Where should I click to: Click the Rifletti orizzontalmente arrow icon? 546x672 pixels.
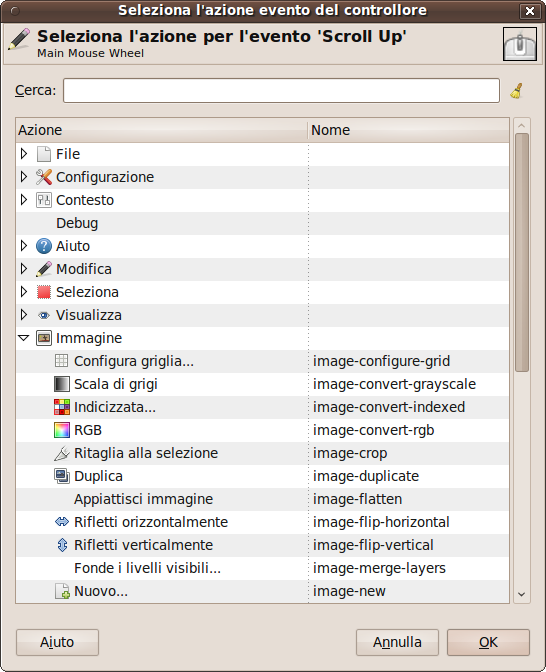[62, 522]
